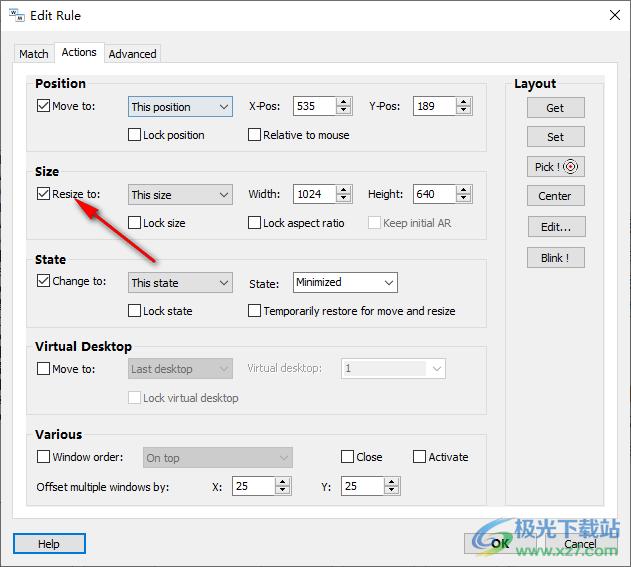Enable Lock aspect ratio

click(x=255, y=223)
